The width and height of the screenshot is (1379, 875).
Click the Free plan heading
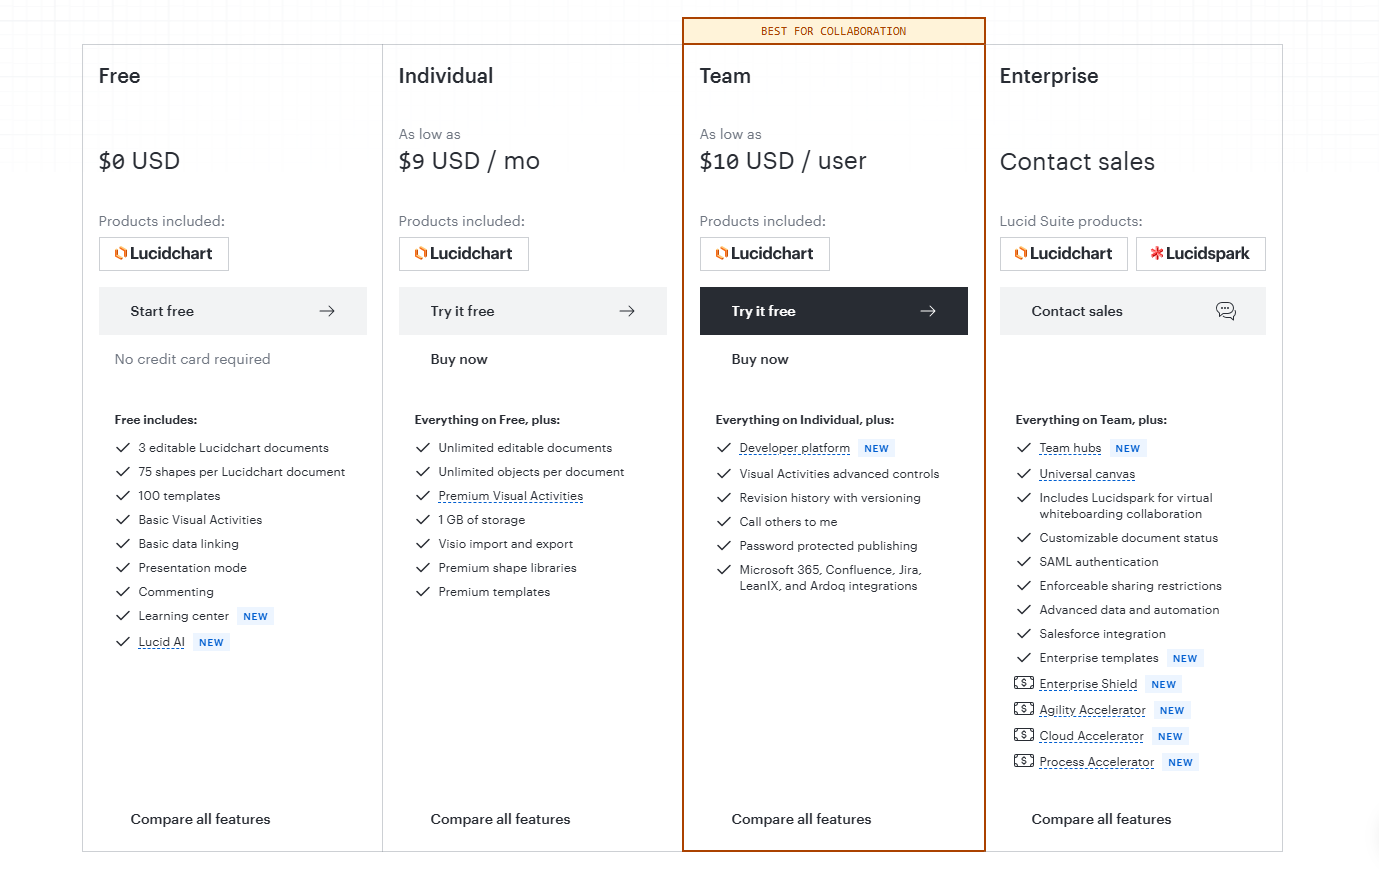point(120,76)
